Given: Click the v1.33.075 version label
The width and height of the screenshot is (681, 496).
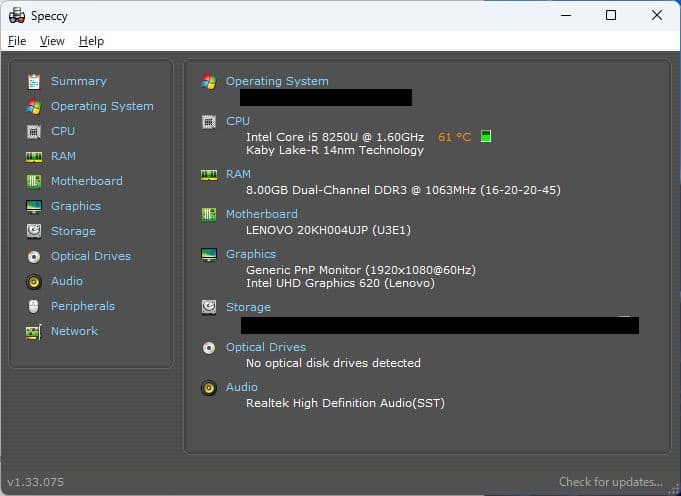Looking at the screenshot, I should coord(36,482).
